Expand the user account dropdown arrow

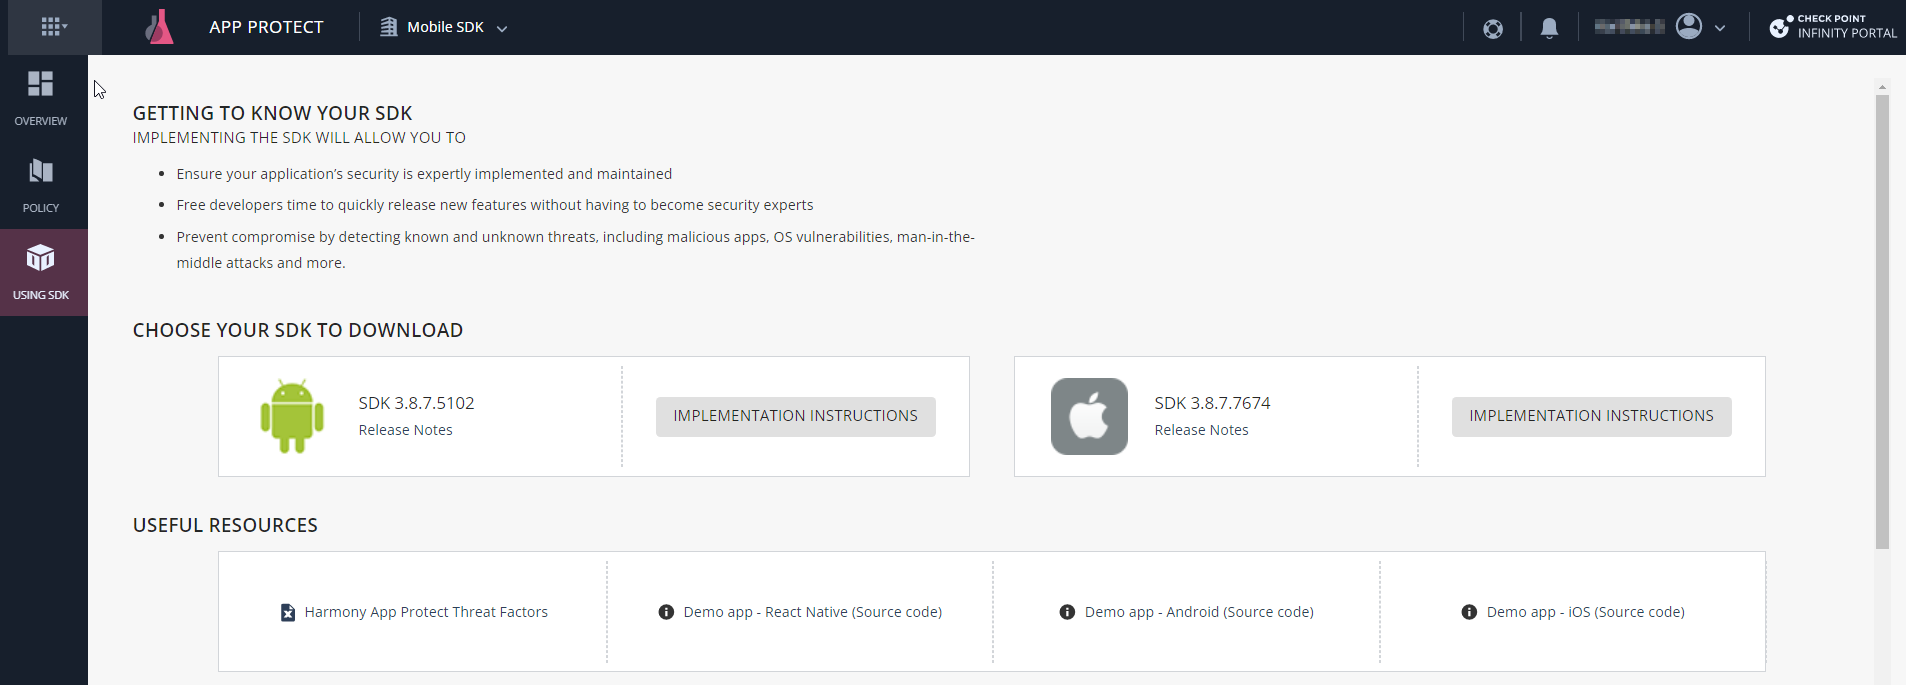click(1720, 28)
